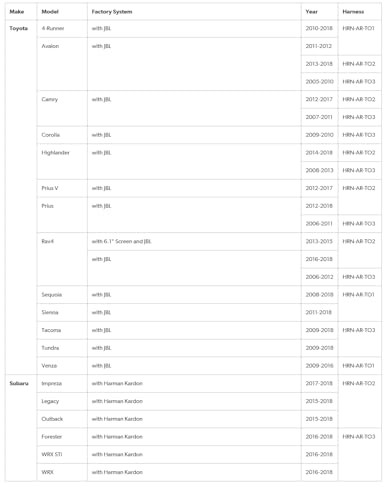This screenshot has height=500, width=387.
Task: Click the Avalon 2005-2010 year cell
Action: pos(320,82)
